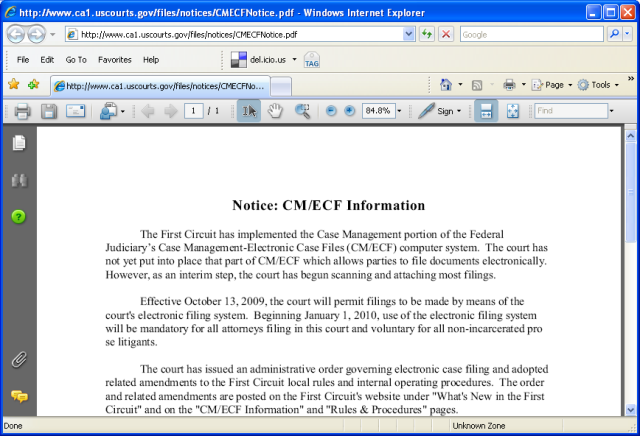Open the Favorites menu
This screenshot has width=640, height=436.
point(114,60)
